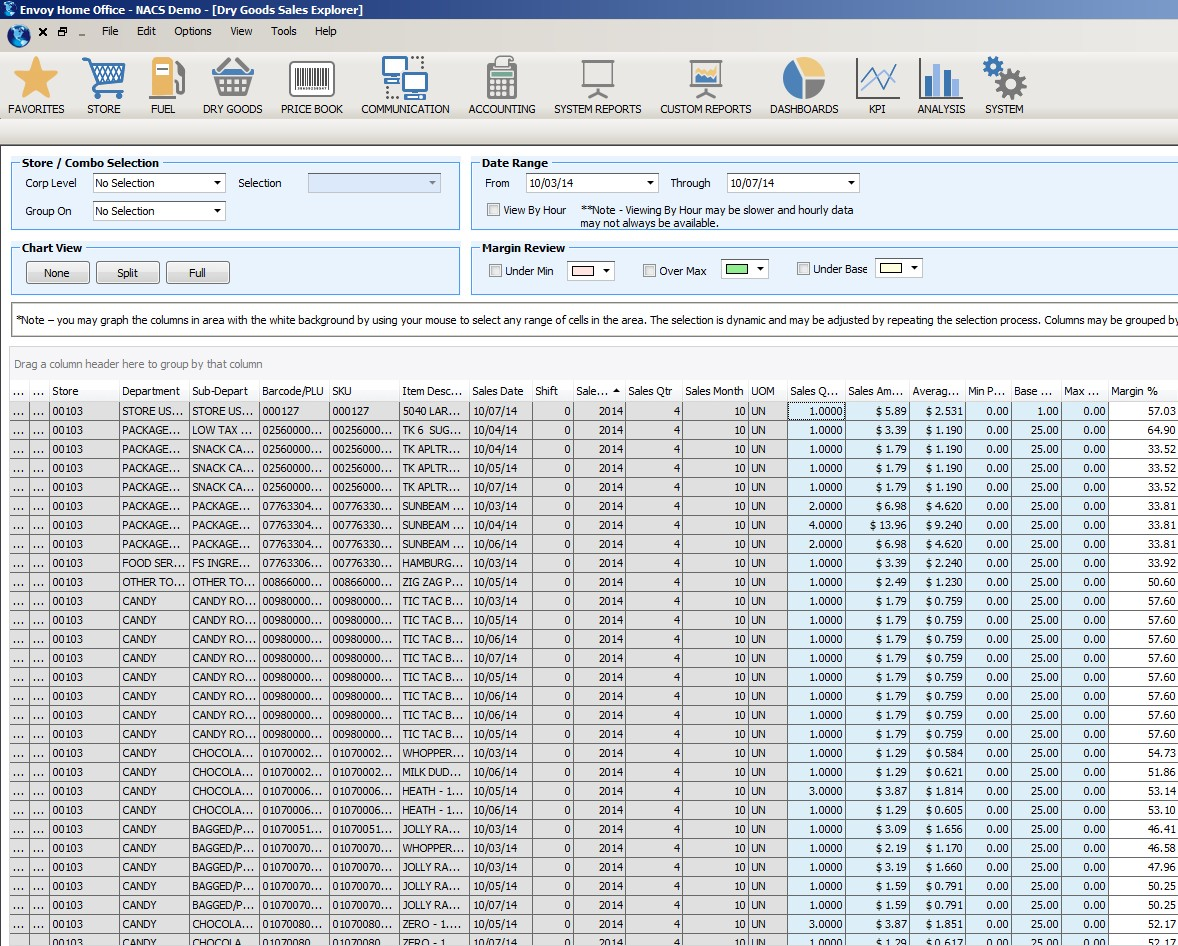Enable the View By Hour checkbox
1178x946 pixels.
(x=493, y=208)
